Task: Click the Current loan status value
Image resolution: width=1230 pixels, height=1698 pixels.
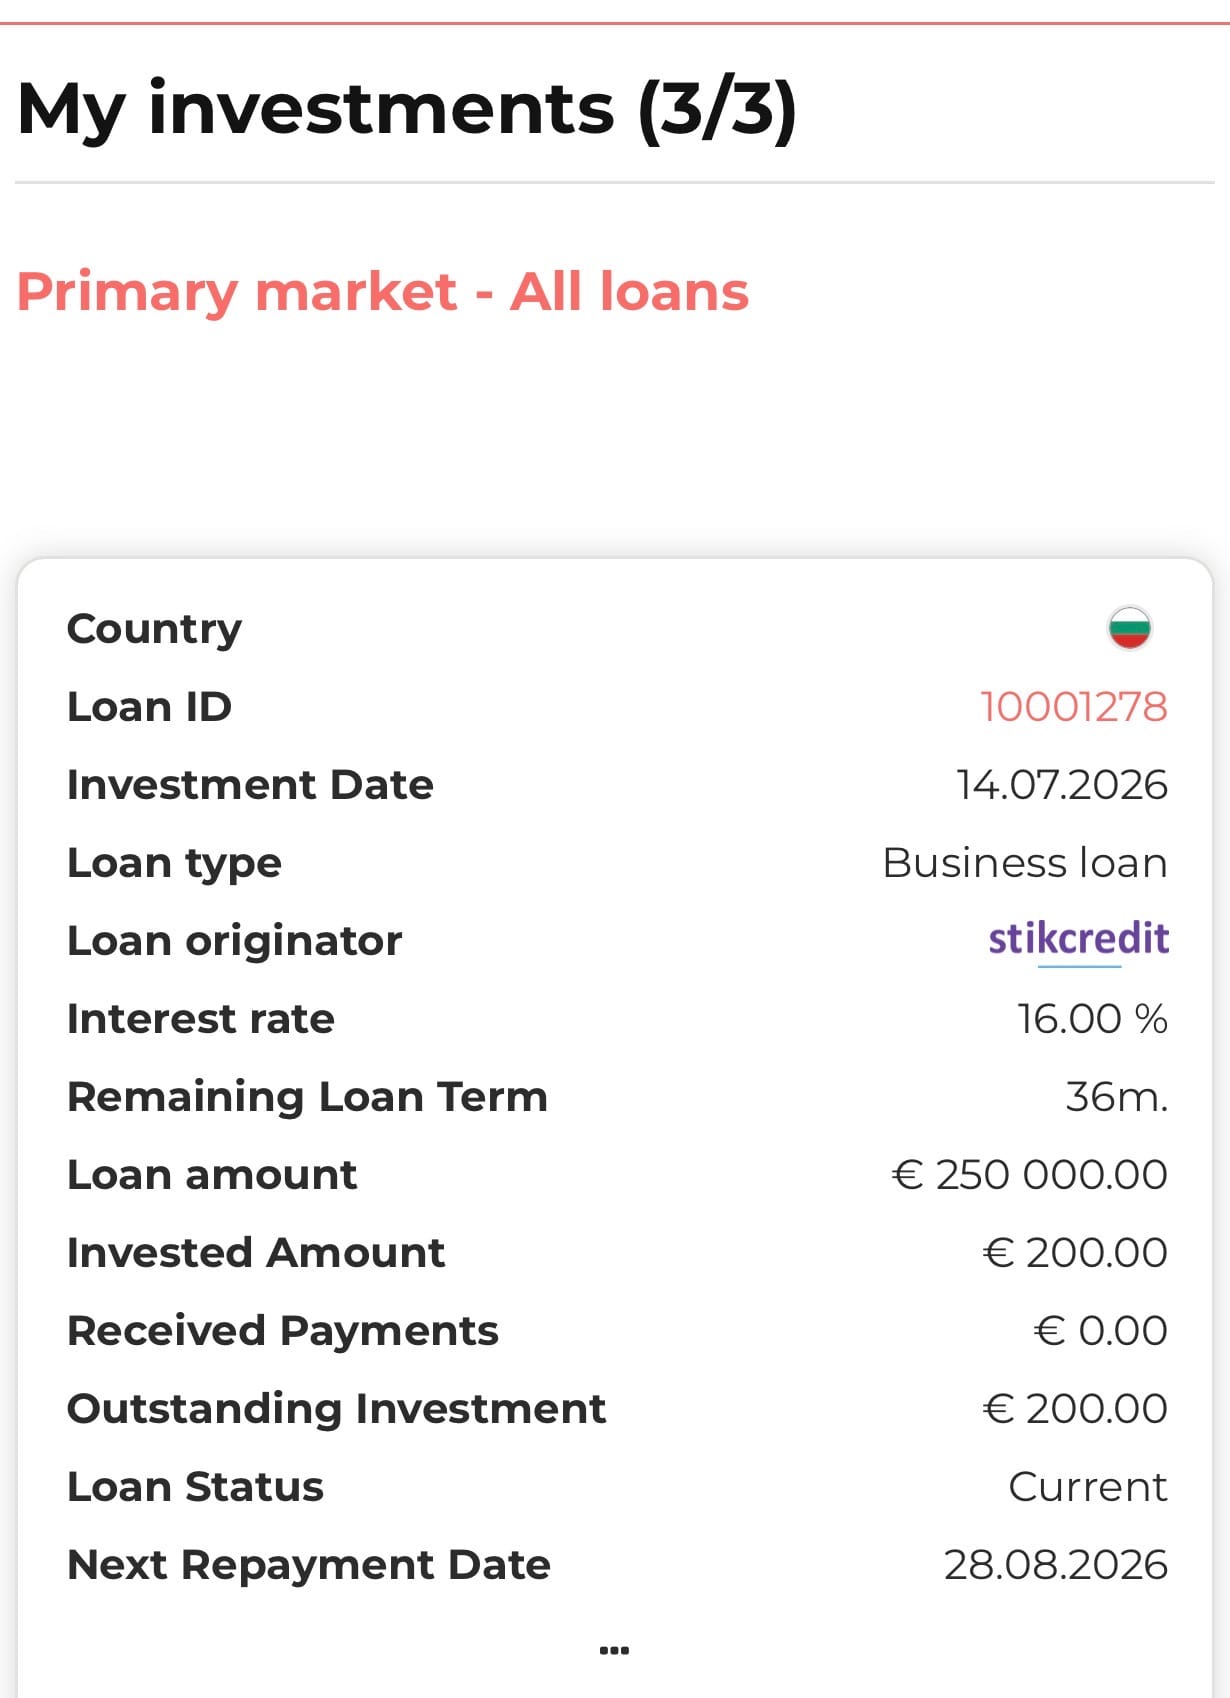Action: tap(1088, 1487)
